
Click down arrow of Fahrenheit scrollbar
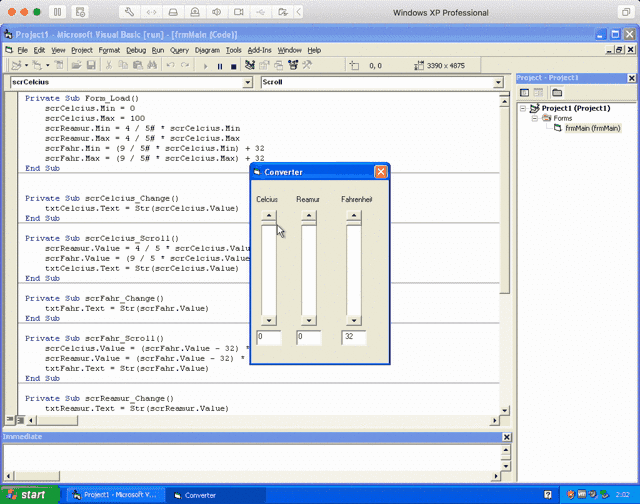pyautogui.click(x=353, y=320)
